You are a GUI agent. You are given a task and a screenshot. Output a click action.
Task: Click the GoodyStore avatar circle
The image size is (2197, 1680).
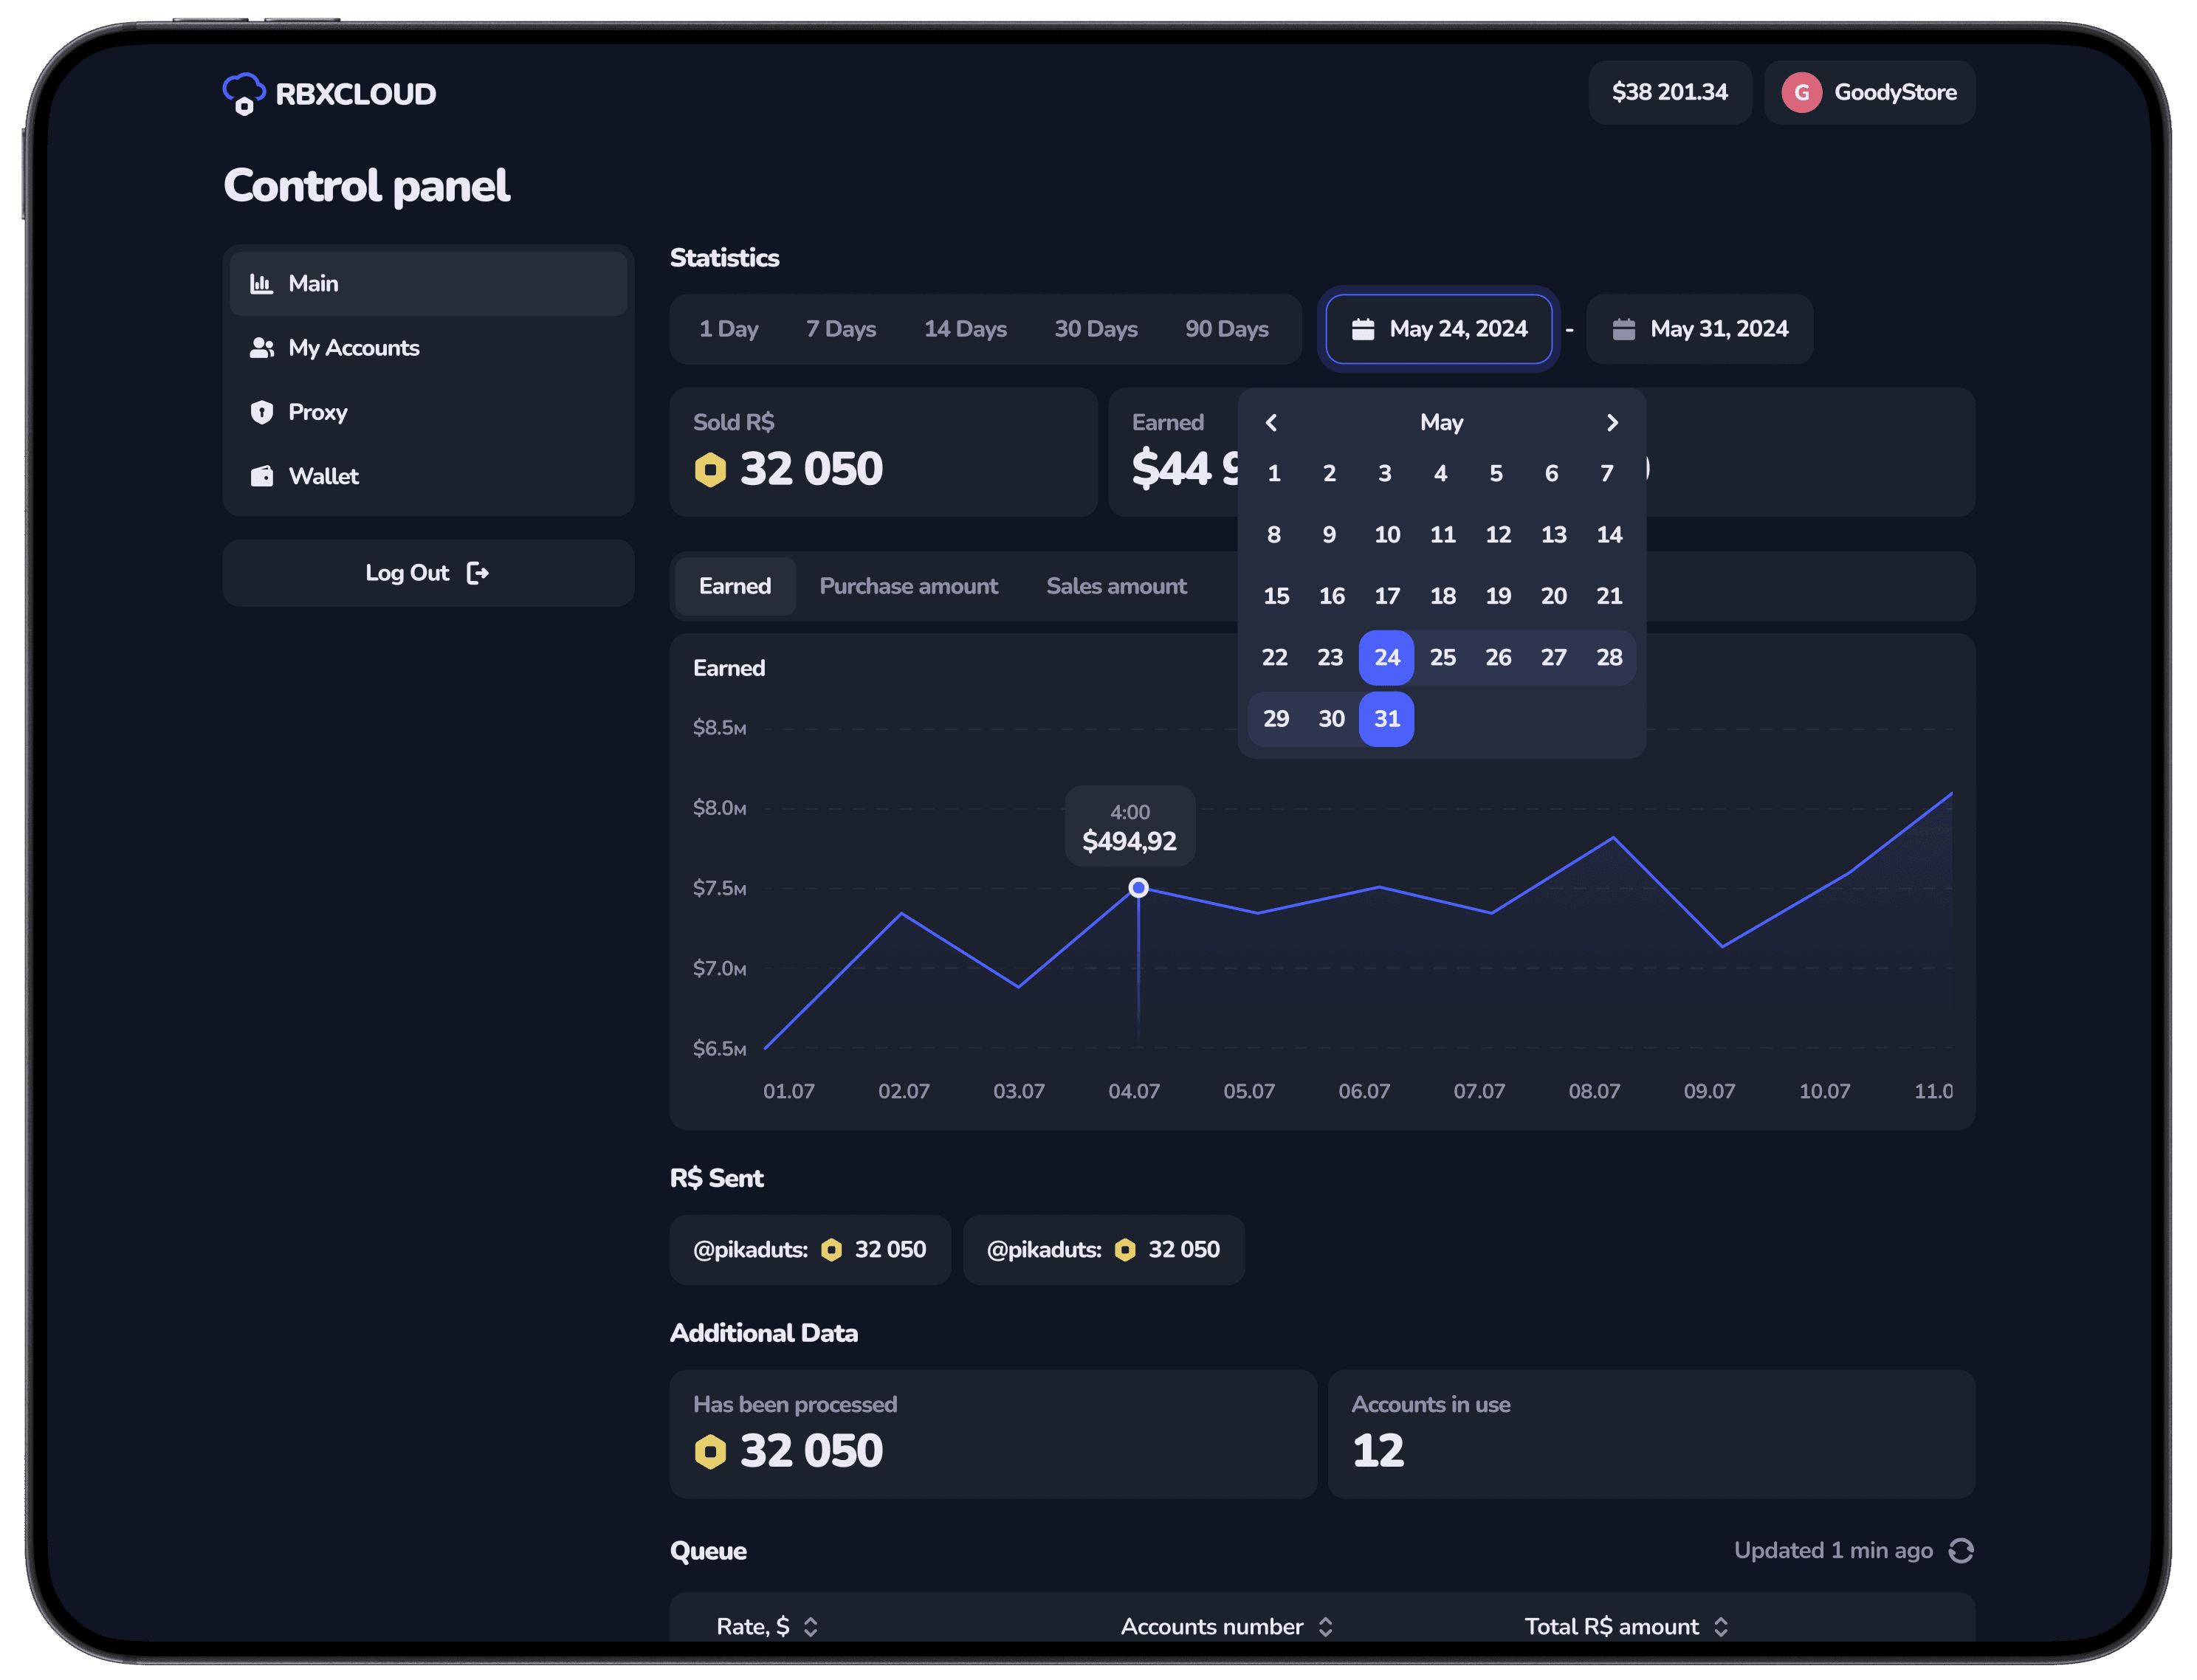point(1801,93)
